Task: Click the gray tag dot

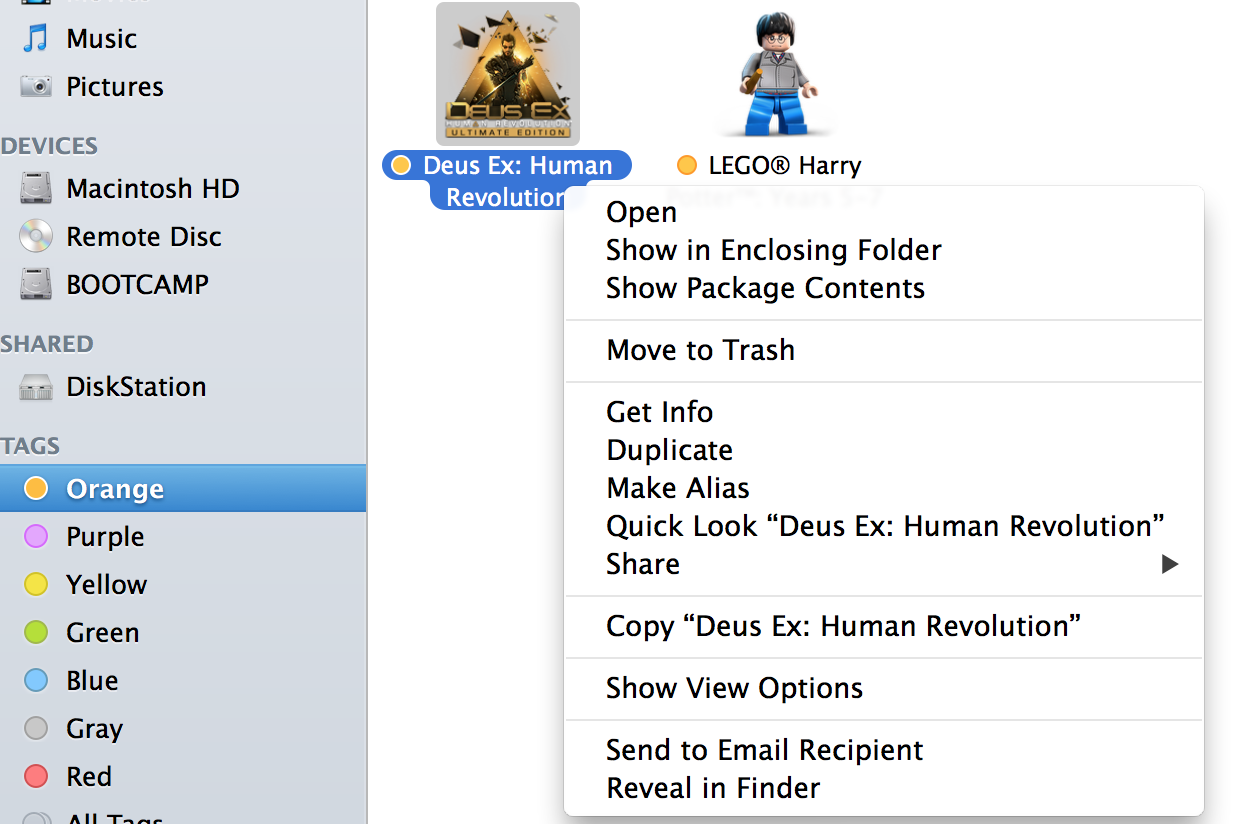Action: (36, 729)
